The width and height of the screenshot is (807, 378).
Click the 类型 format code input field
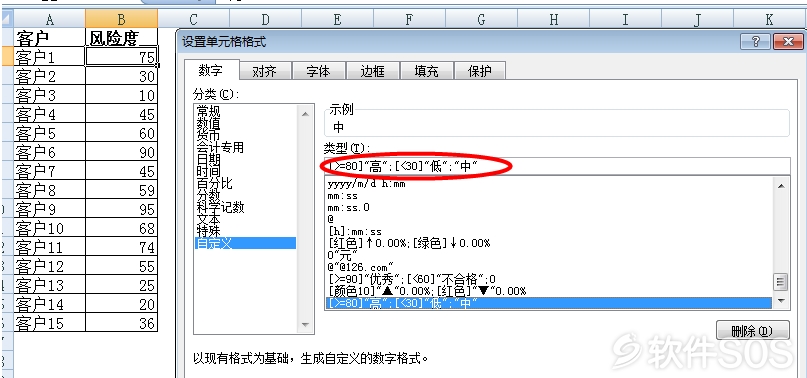557,166
